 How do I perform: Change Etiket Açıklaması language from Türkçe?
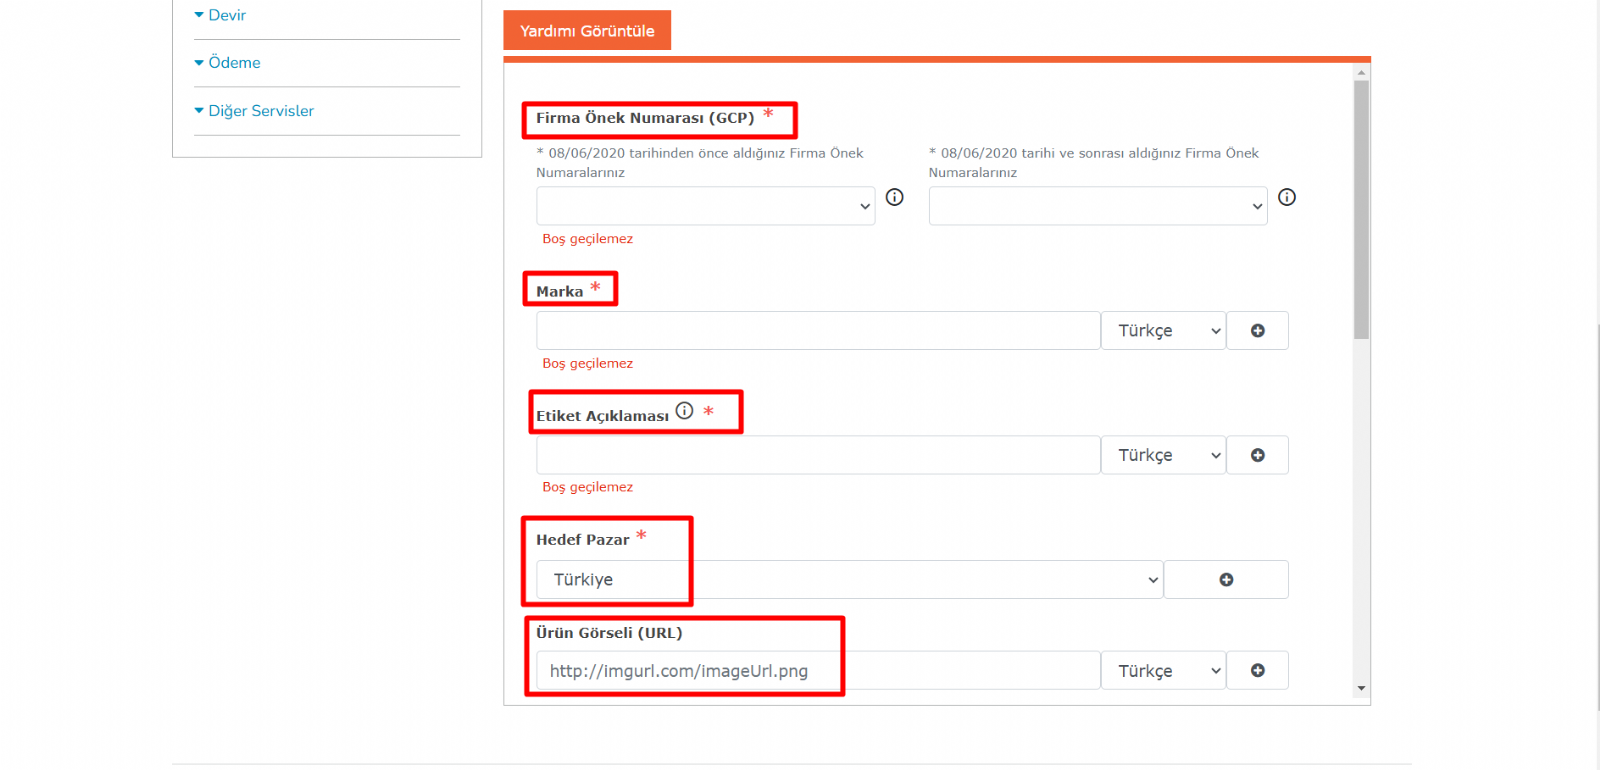(x=1163, y=455)
